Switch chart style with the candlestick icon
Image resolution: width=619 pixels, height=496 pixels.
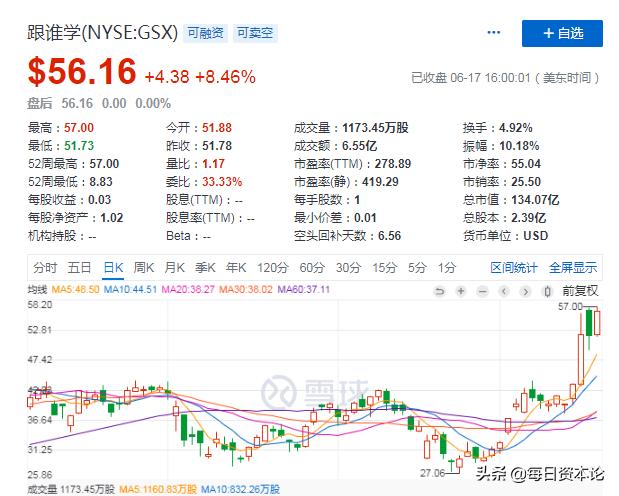[547, 291]
